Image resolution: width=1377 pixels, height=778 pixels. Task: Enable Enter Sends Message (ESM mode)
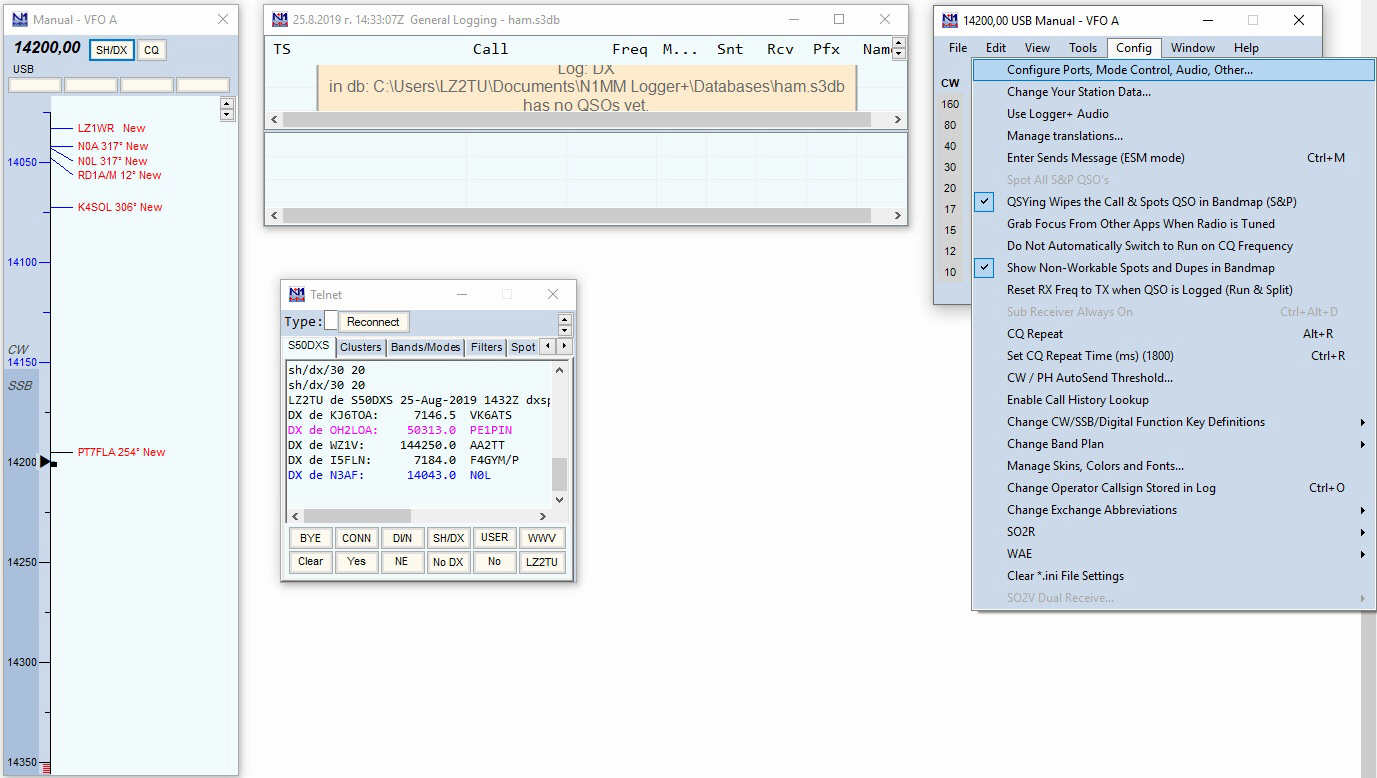pos(1095,158)
